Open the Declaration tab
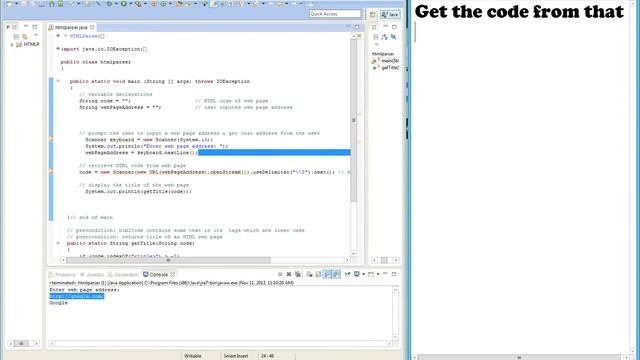 [x=123, y=275]
